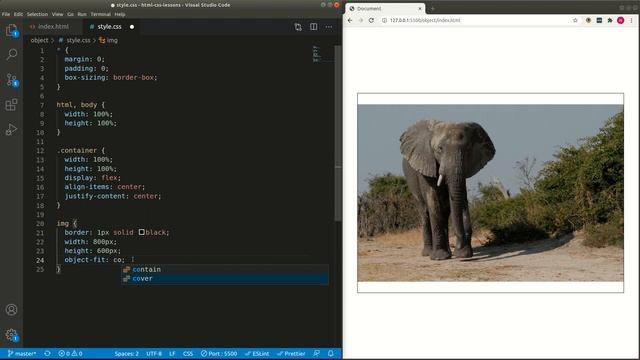Open the Explorer view in activity bar
Image resolution: width=640 pixels, height=360 pixels.
pyautogui.click(x=11, y=30)
